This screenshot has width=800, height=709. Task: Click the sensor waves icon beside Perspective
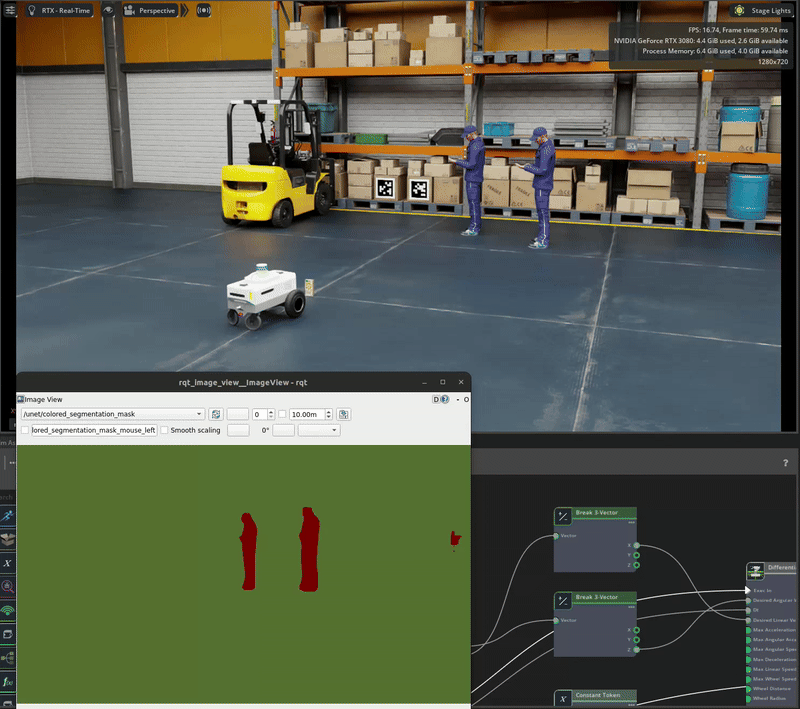[203, 10]
